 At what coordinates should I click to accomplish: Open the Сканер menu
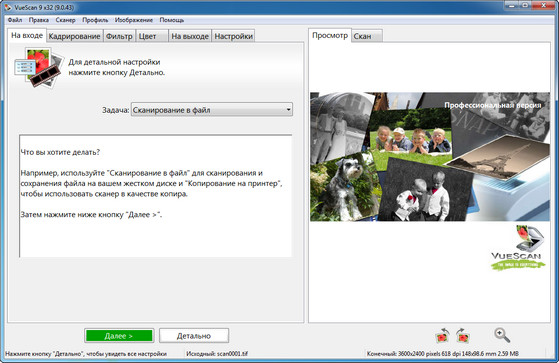pyautogui.click(x=65, y=20)
